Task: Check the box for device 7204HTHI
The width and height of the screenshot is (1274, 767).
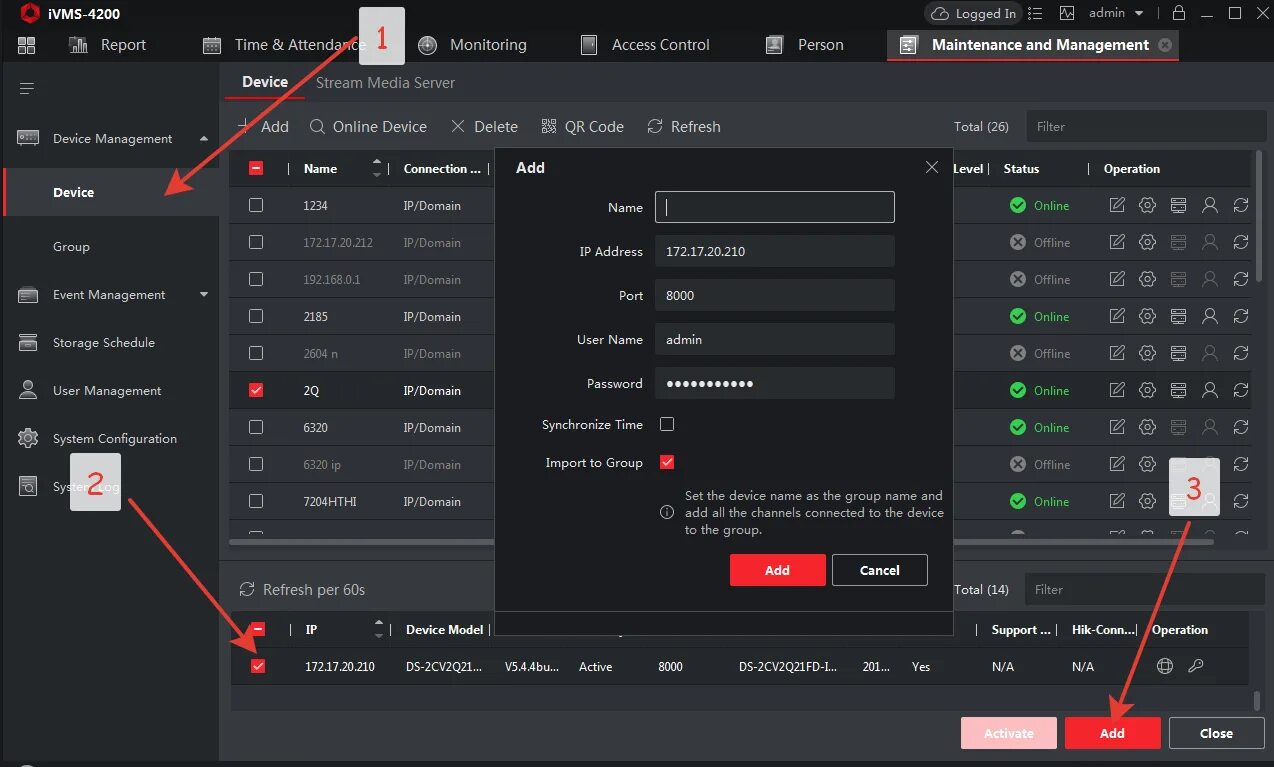Action: coord(256,501)
